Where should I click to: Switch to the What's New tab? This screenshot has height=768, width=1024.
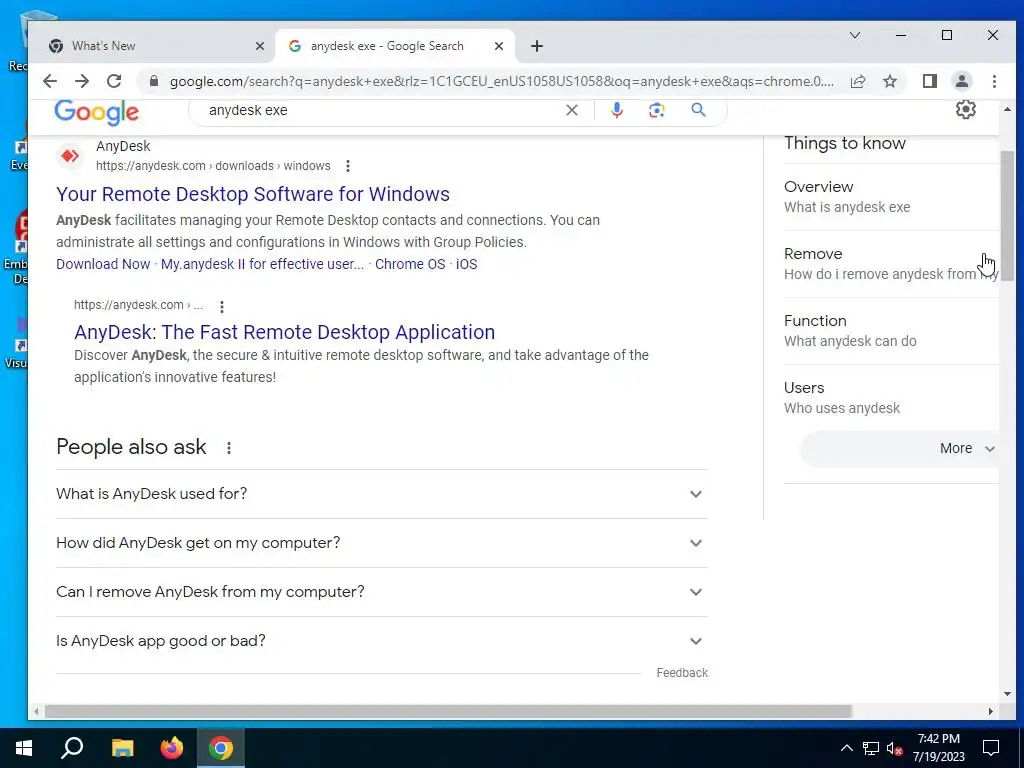point(153,46)
